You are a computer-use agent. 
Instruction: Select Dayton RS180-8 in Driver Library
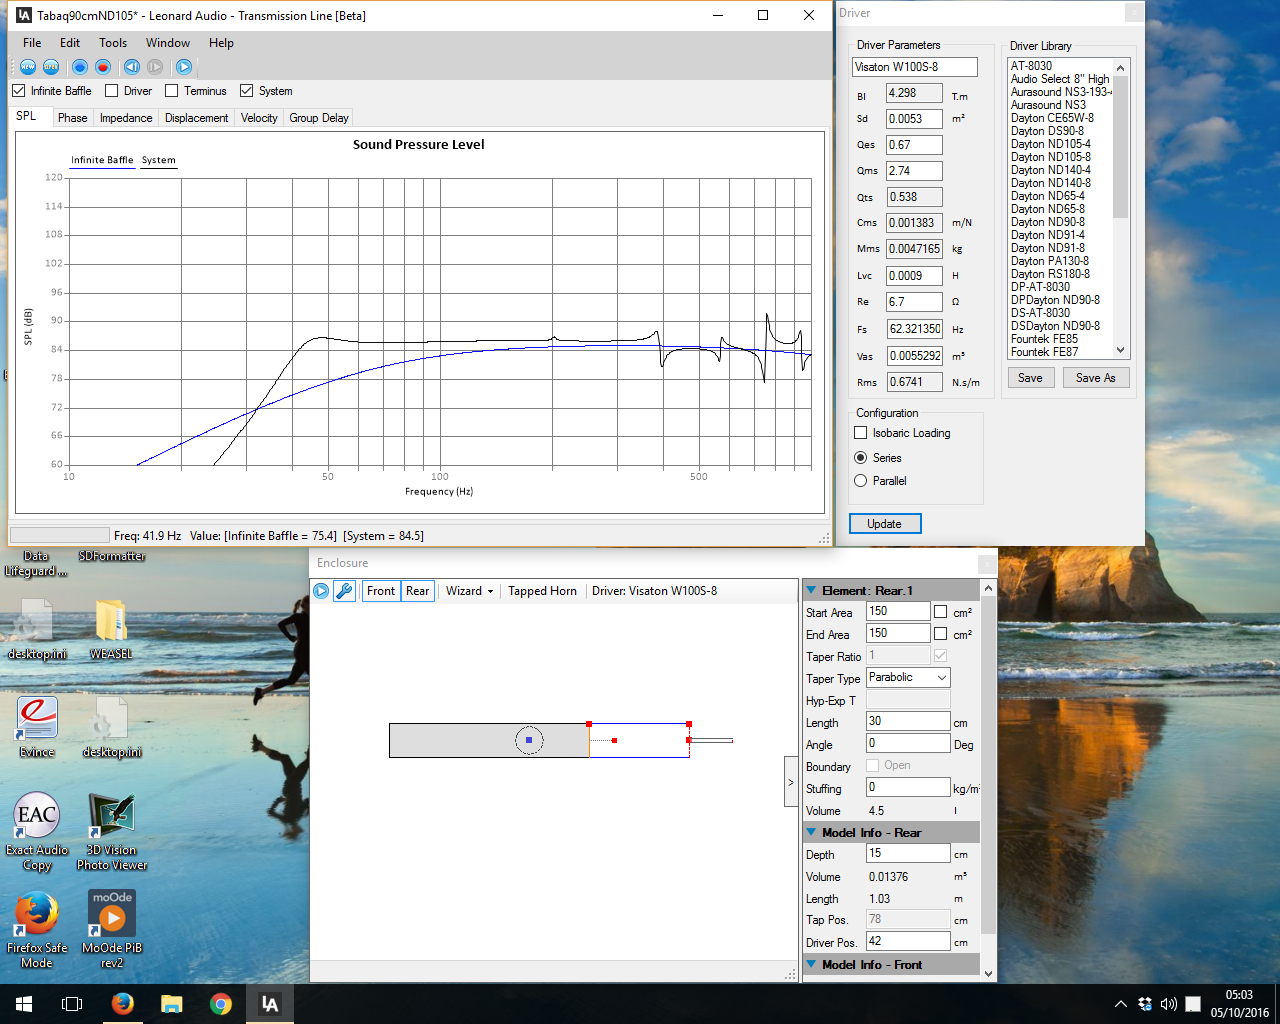[1050, 274]
